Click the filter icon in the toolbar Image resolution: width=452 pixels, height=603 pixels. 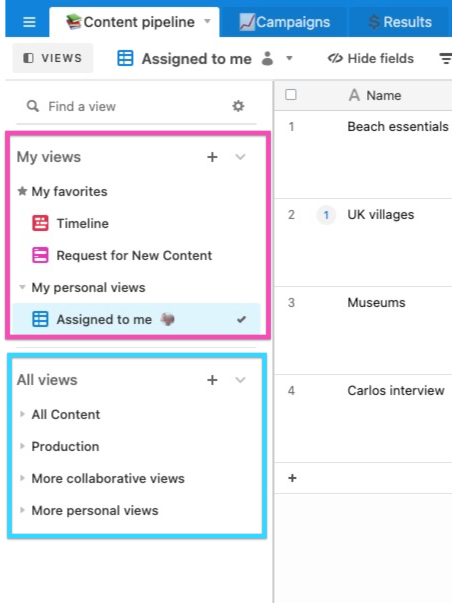[445, 58]
